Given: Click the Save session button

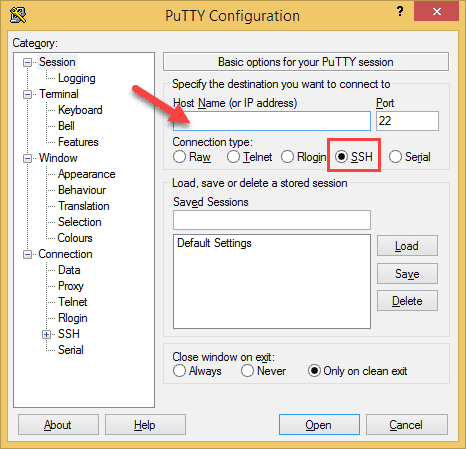Looking at the screenshot, I should pyautogui.click(x=407, y=273).
